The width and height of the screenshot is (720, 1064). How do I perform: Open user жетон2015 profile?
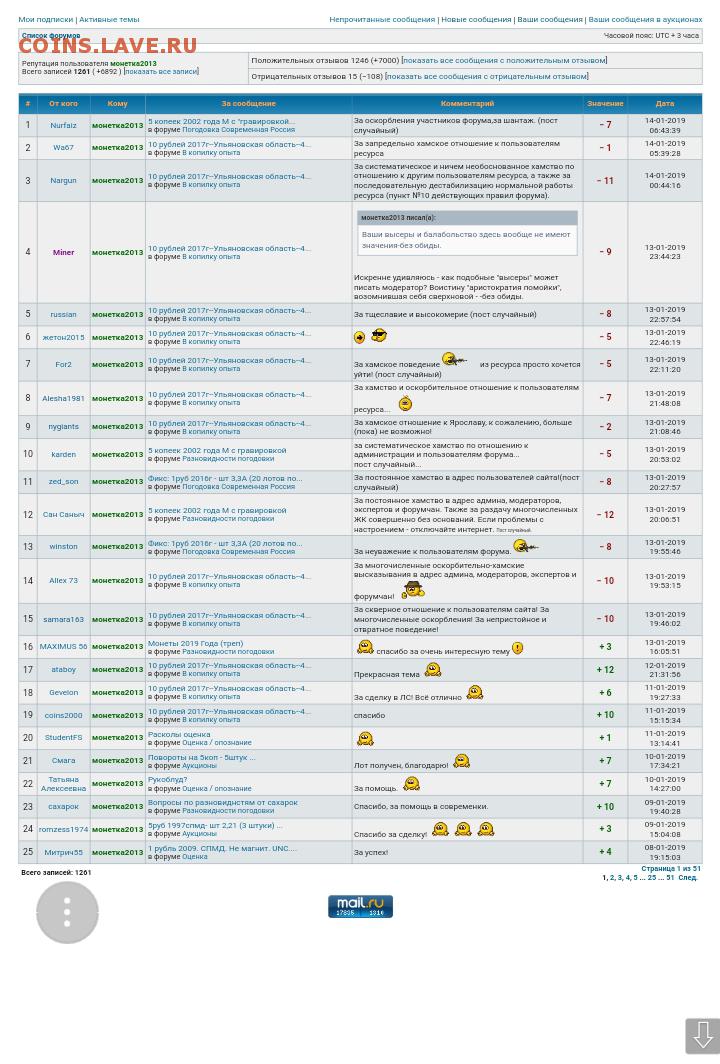pyautogui.click(x=63, y=337)
